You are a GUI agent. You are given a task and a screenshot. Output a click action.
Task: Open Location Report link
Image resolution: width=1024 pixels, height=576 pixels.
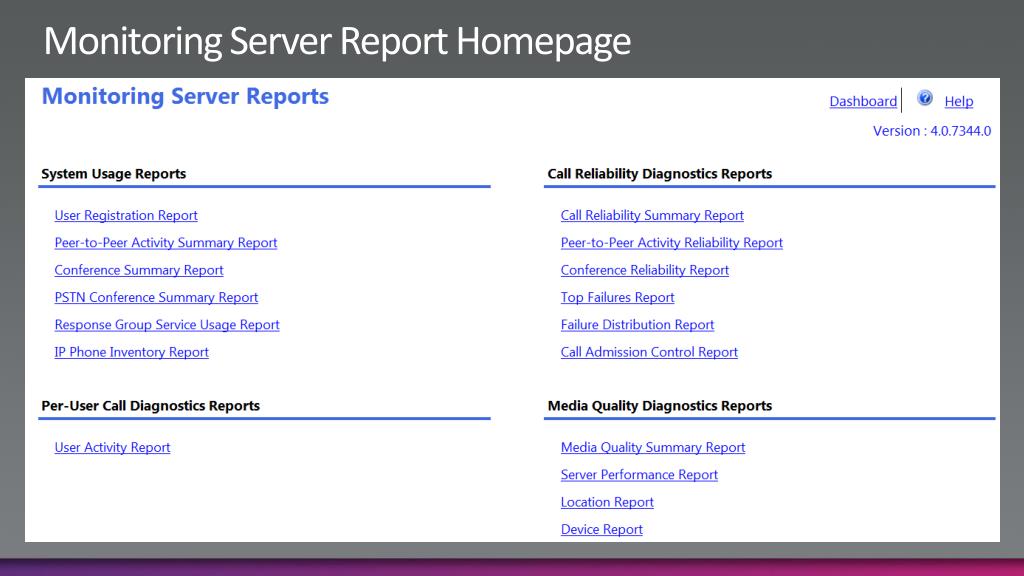coord(607,503)
